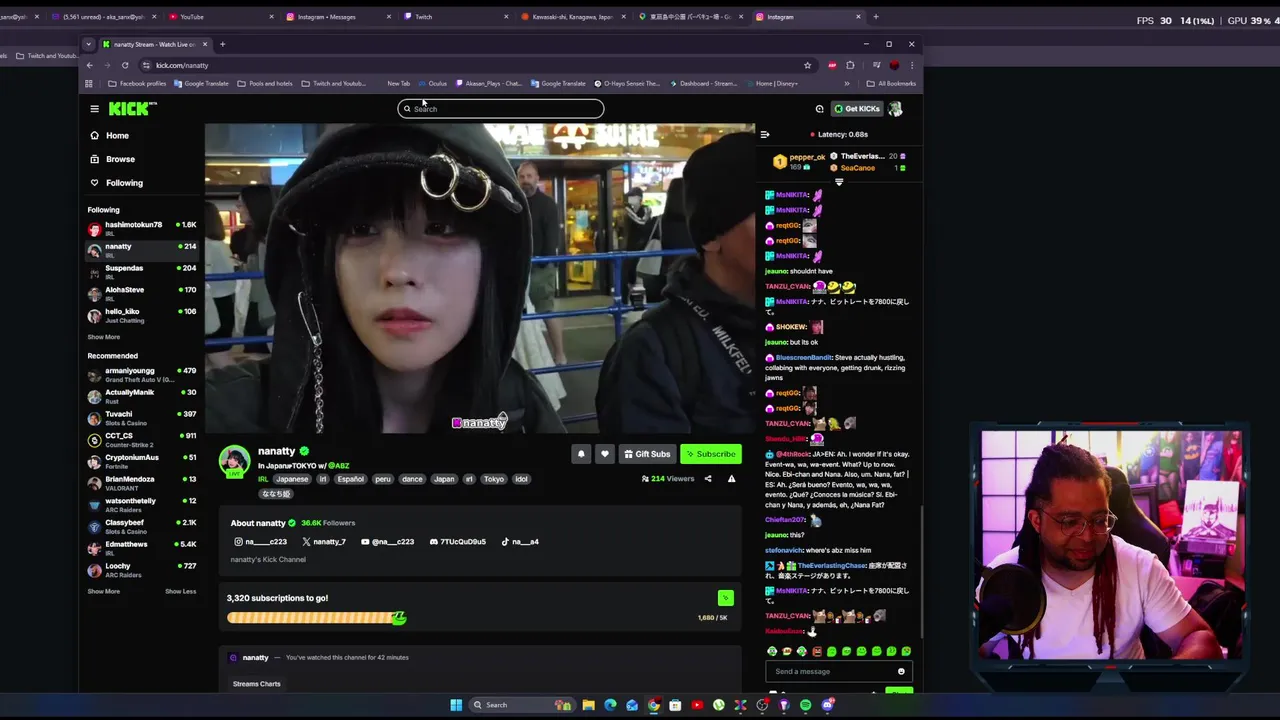This screenshot has width=1280, height=720.
Task: Click the notification bell for nanatty
Action: tap(581, 454)
